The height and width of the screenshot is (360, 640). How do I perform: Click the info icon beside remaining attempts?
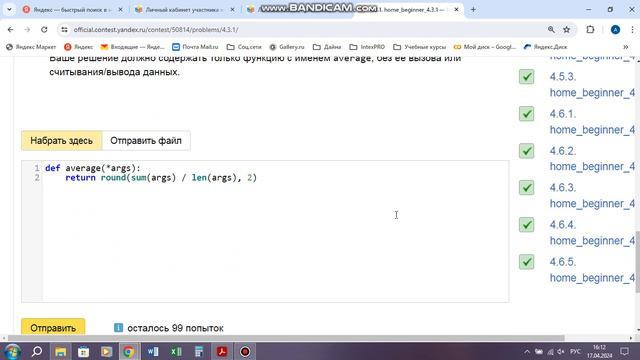[x=118, y=327]
